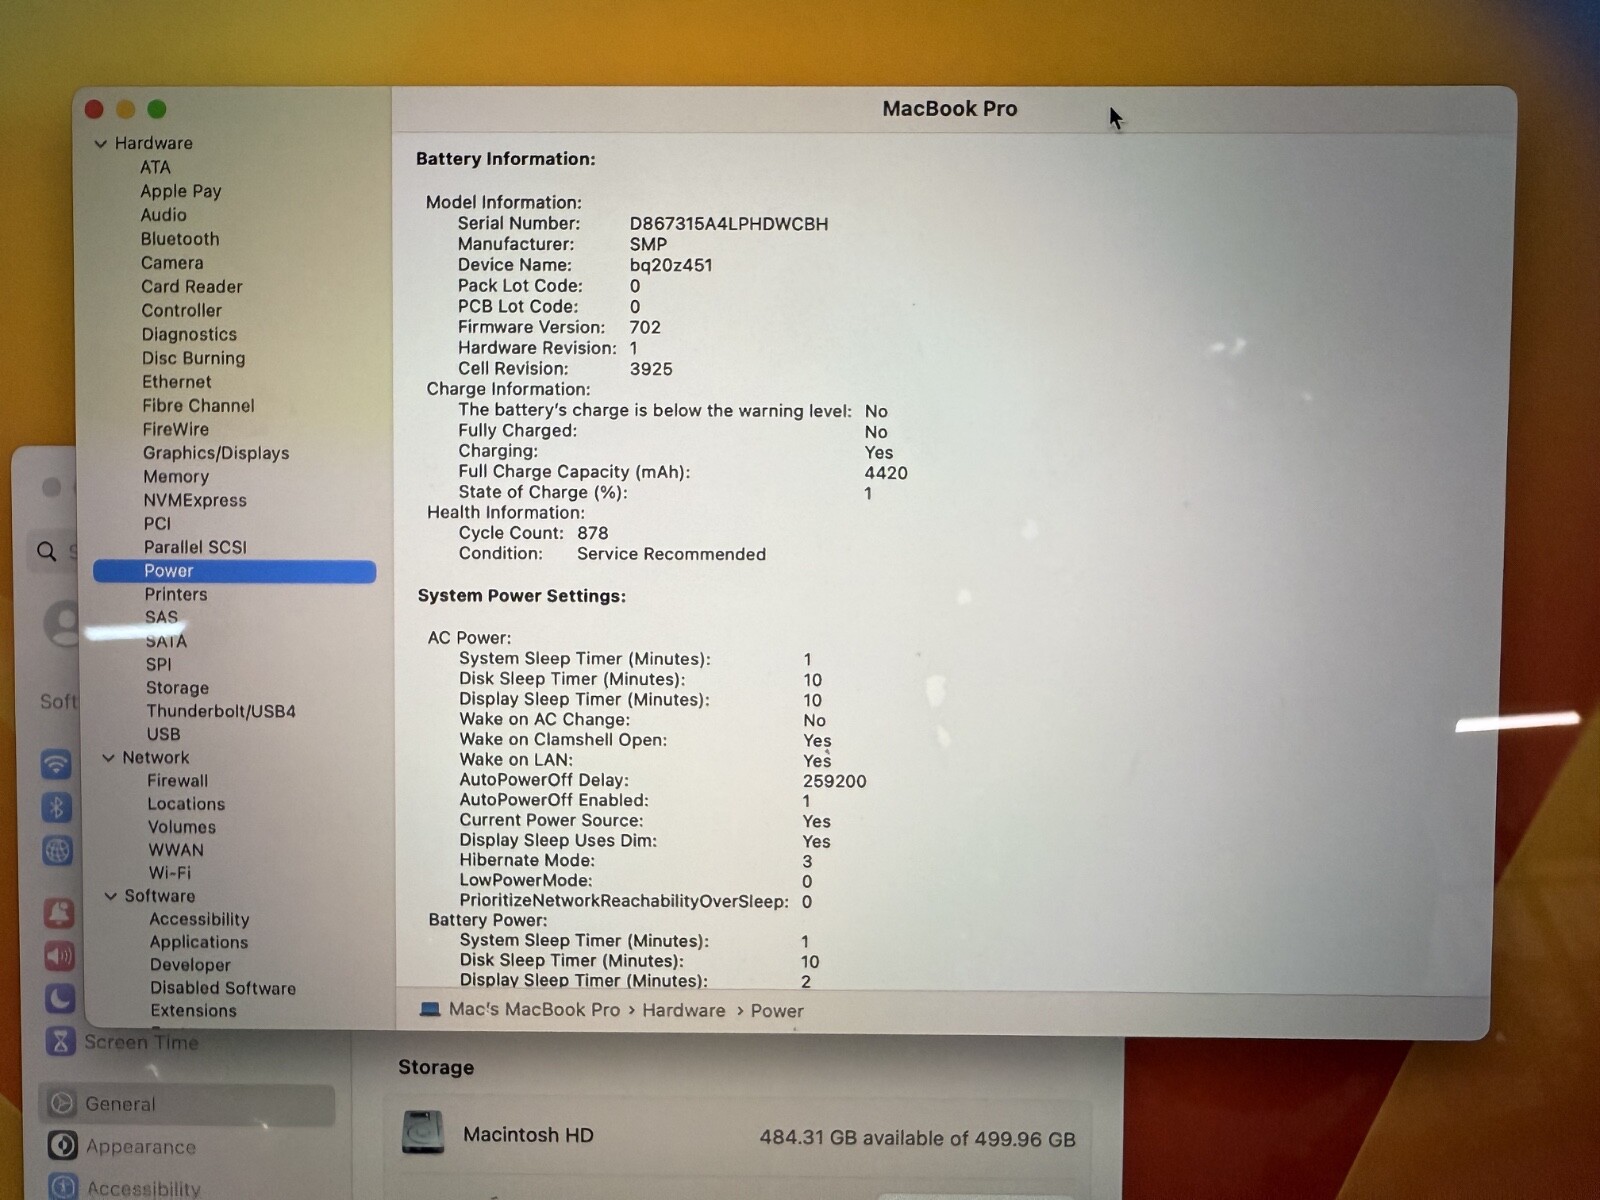Click the Bluetooth icon in System Settings sidebar
This screenshot has height=1200, width=1600.
pyautogui.click(x=56, y=807)
